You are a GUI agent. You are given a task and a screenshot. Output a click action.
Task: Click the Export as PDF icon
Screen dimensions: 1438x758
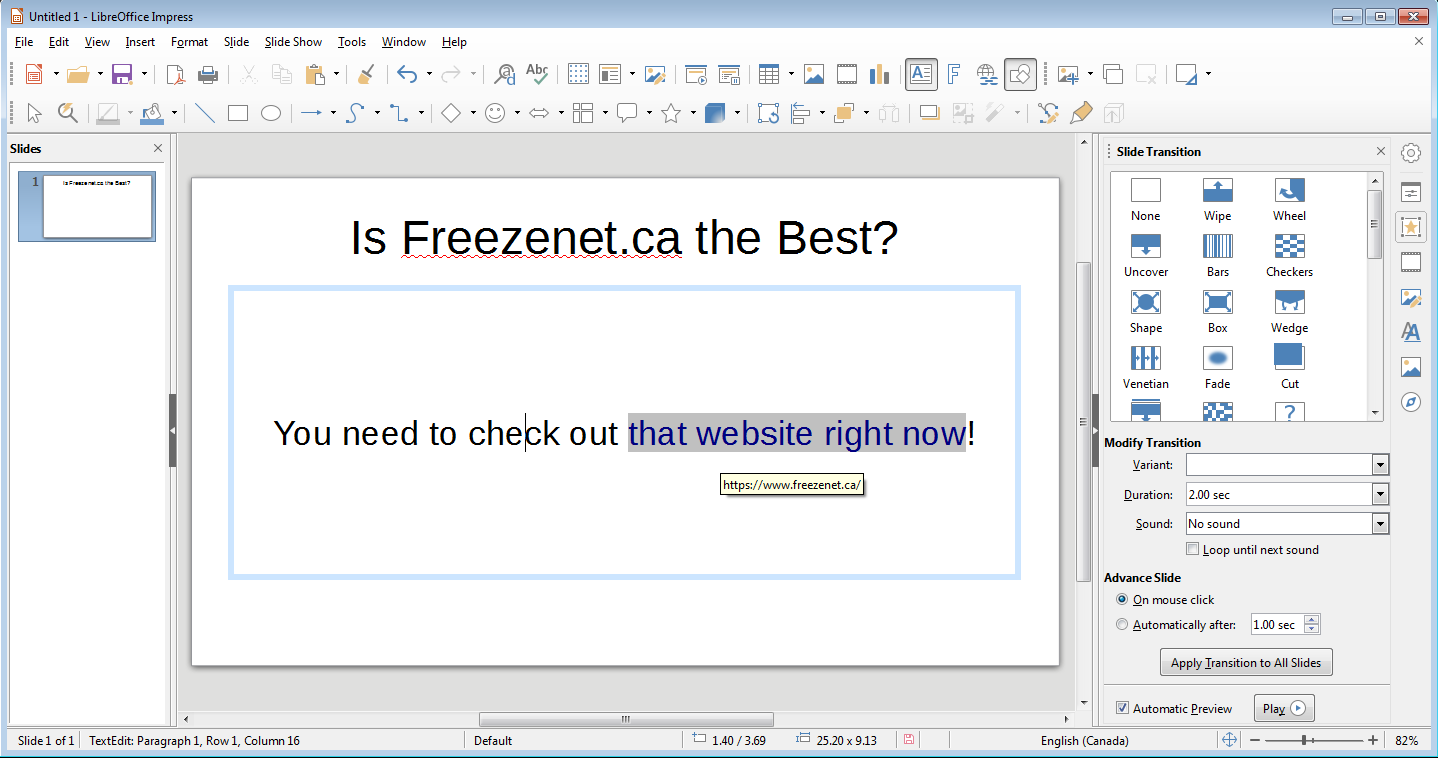click(176, 74)
